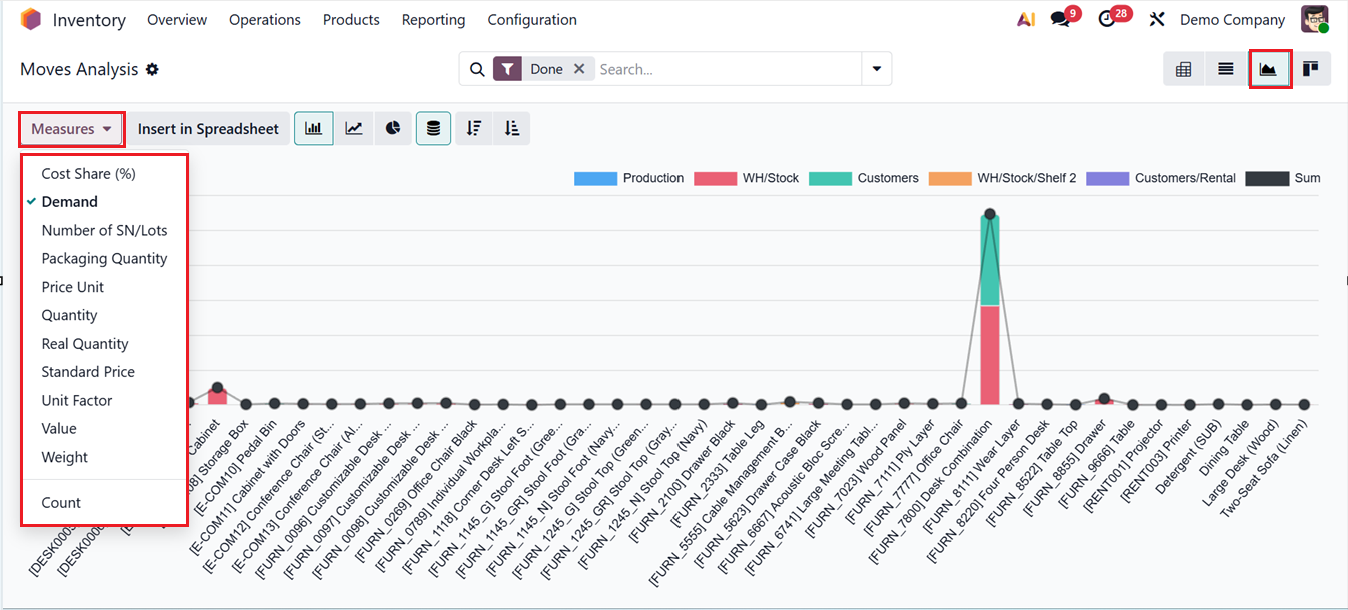Open the Measures dropdown

click(70, 128)
